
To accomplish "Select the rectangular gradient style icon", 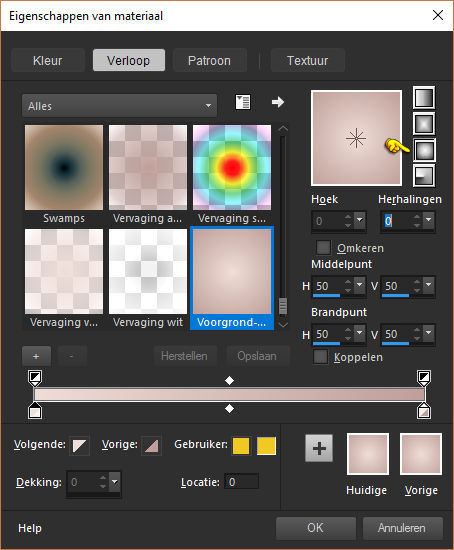I will pos(424,123).
